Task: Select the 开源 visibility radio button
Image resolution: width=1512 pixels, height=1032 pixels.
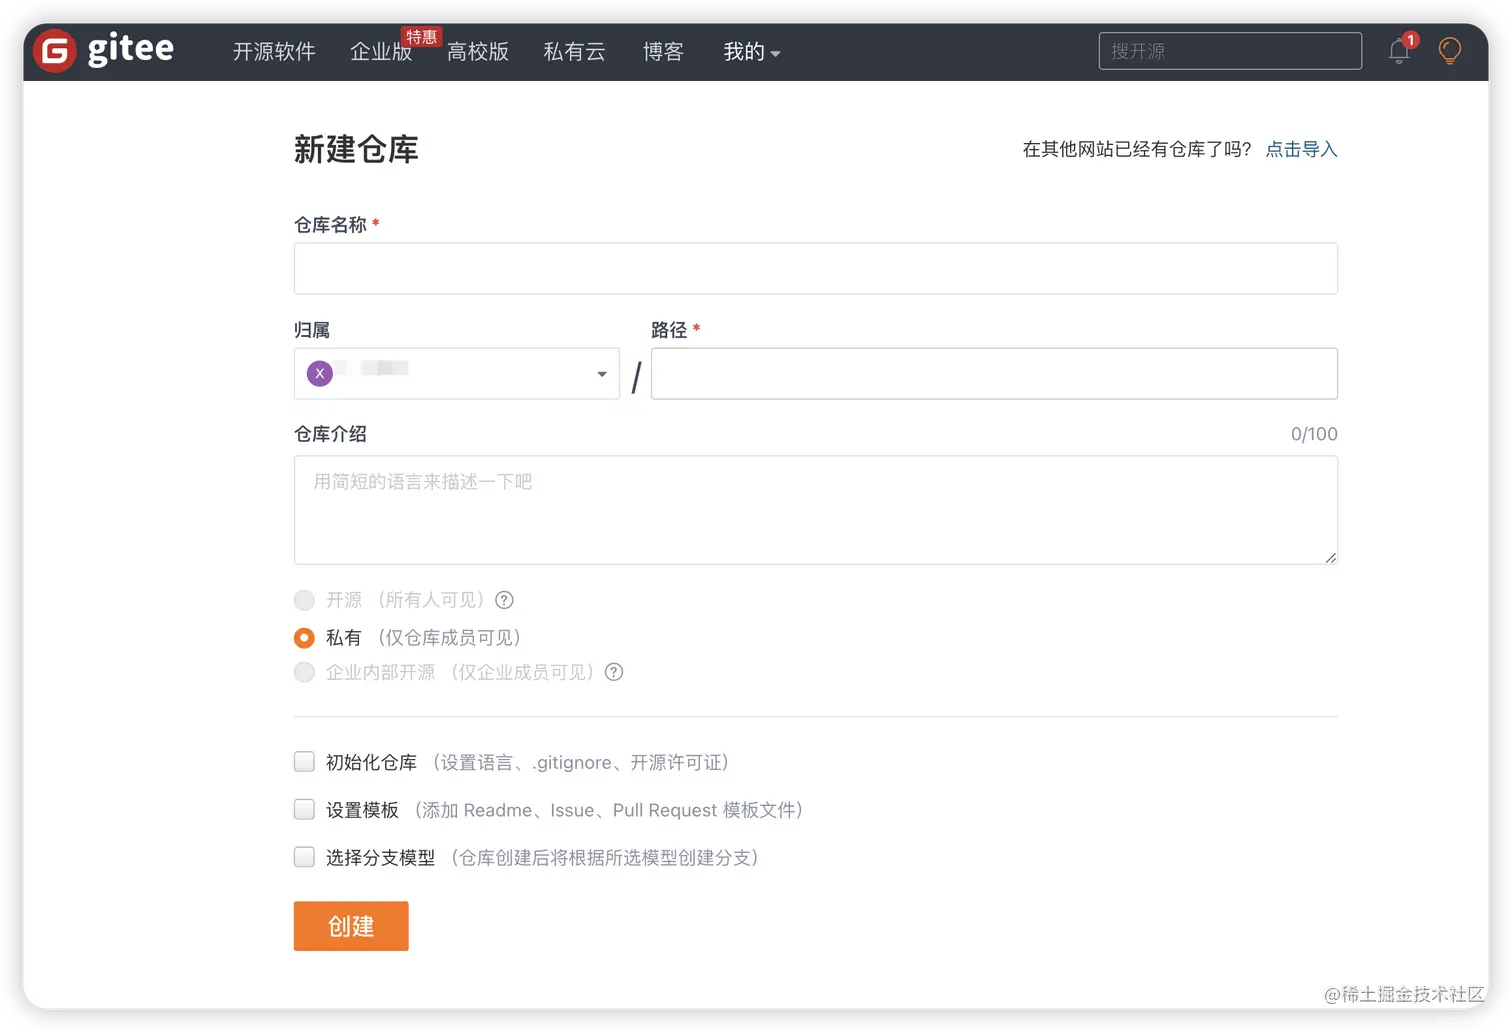Action: (x=304, y=600)
